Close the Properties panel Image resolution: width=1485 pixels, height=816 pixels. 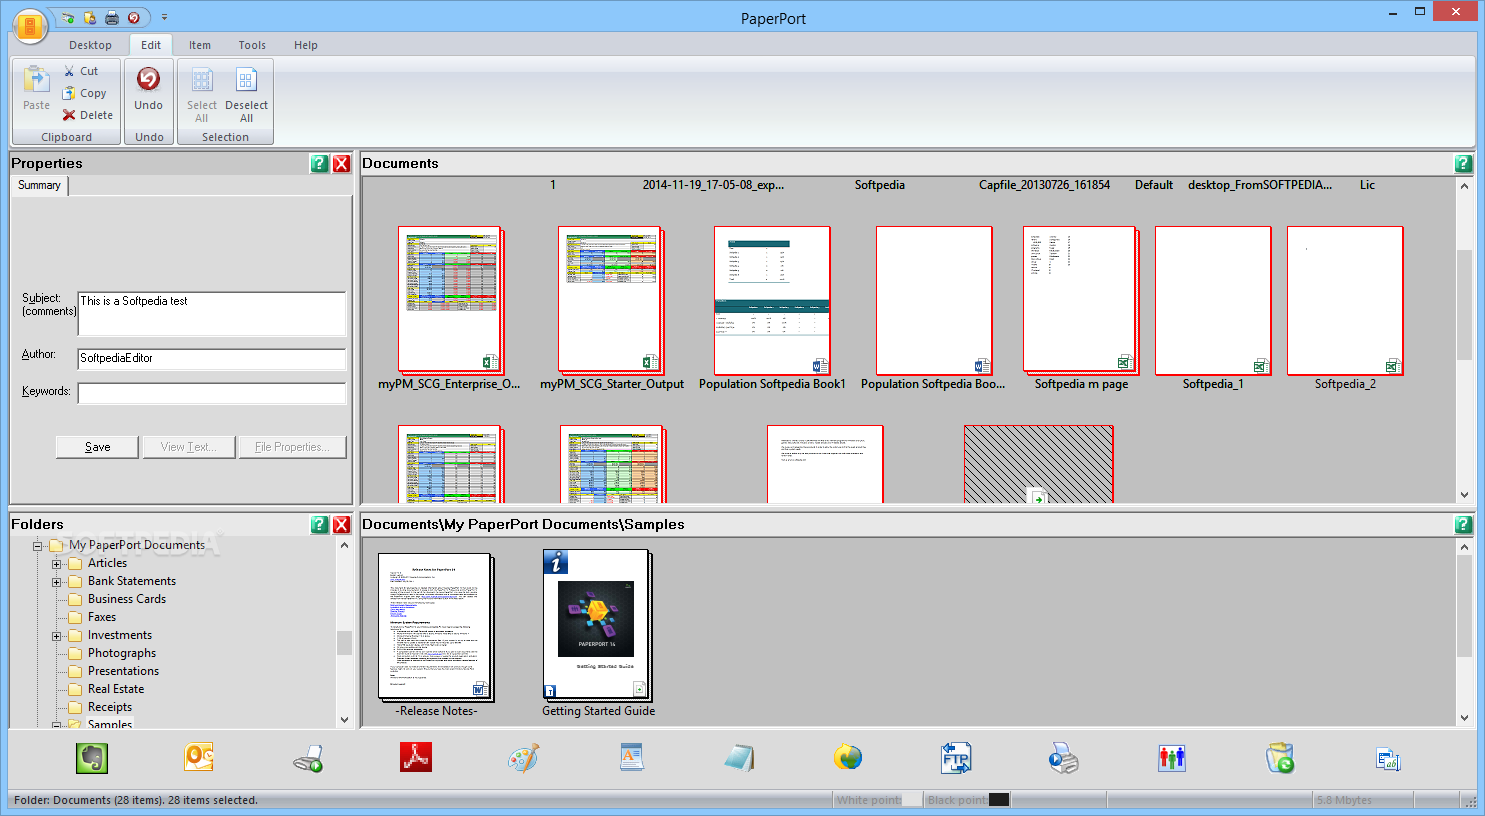click(x=342, y=164)
